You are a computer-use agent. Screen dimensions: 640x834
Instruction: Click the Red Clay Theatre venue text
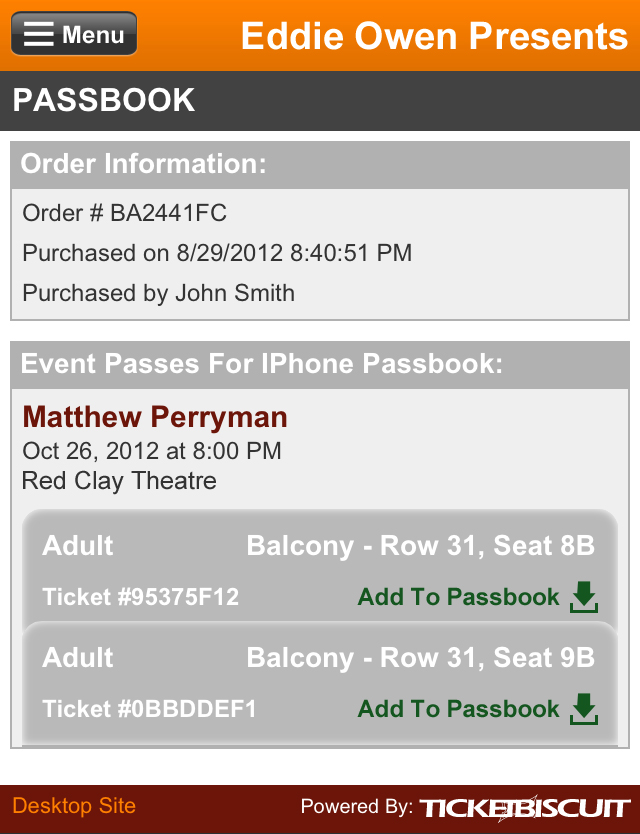coord(119,481)
